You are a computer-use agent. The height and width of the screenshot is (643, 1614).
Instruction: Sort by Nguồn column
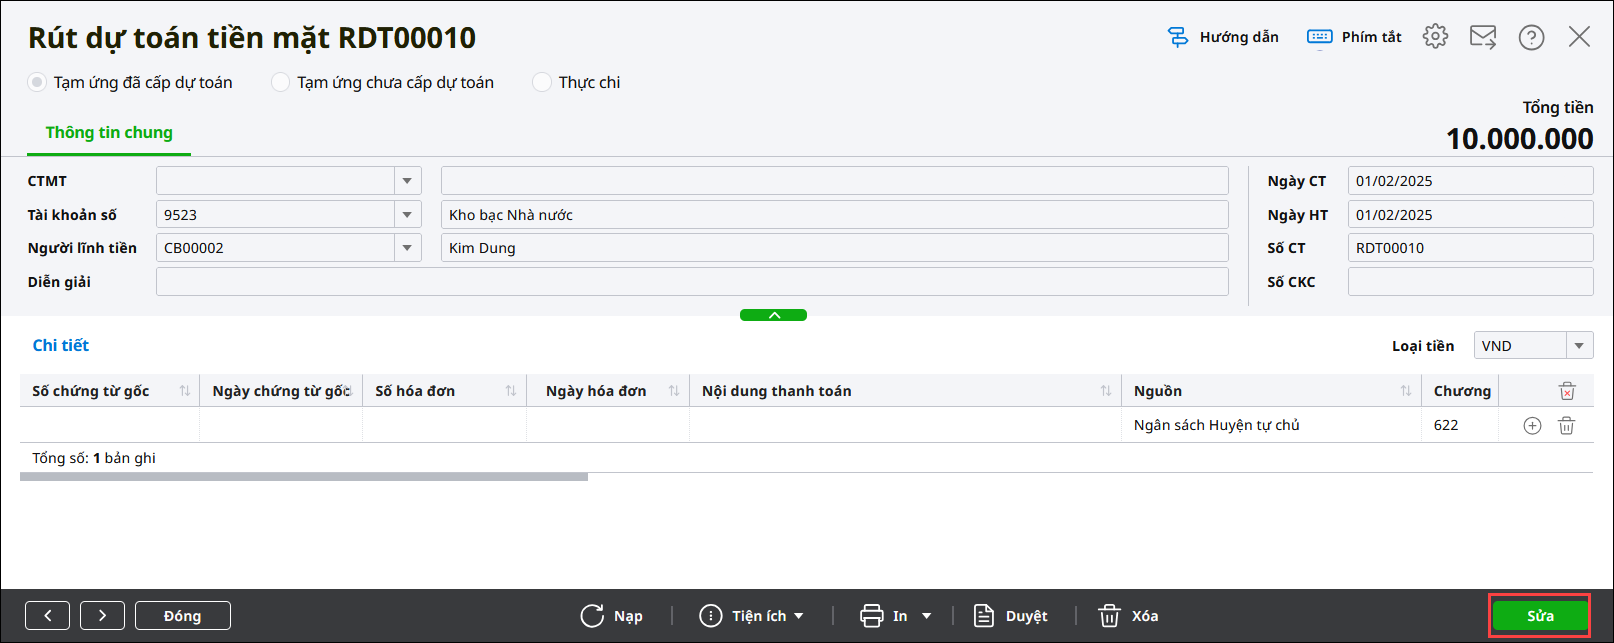pyautogui.click(x=1406, y=391)
